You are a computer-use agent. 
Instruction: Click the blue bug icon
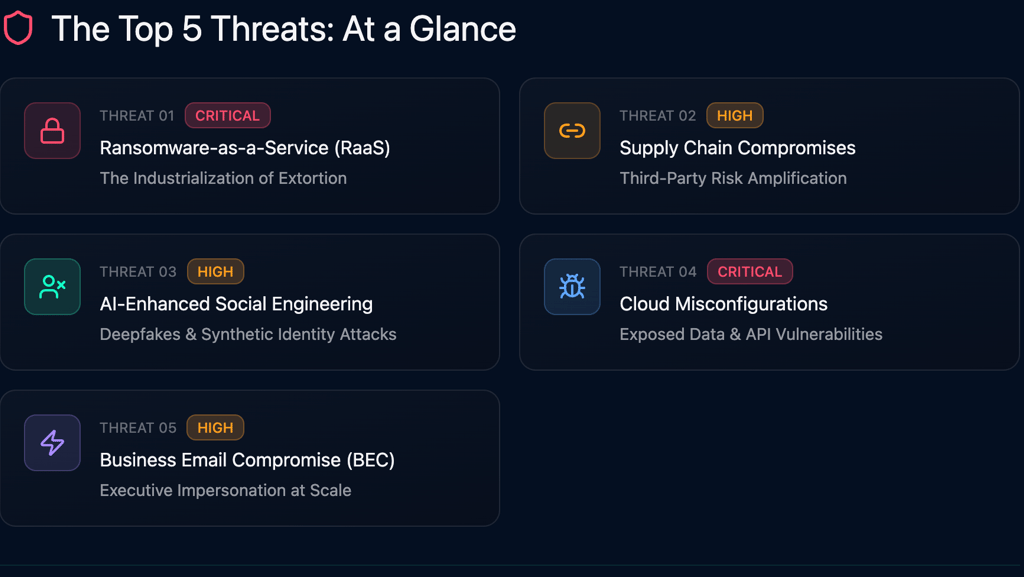click(x=572, y=287)
